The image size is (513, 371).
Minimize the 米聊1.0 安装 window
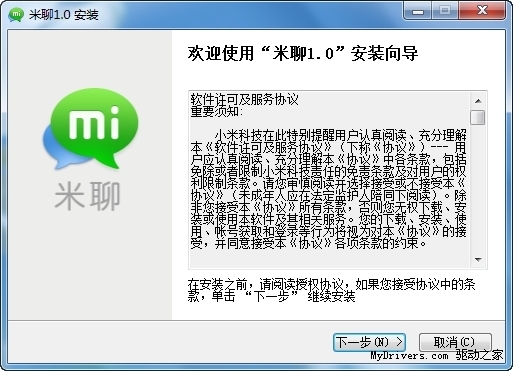(418, 11)
